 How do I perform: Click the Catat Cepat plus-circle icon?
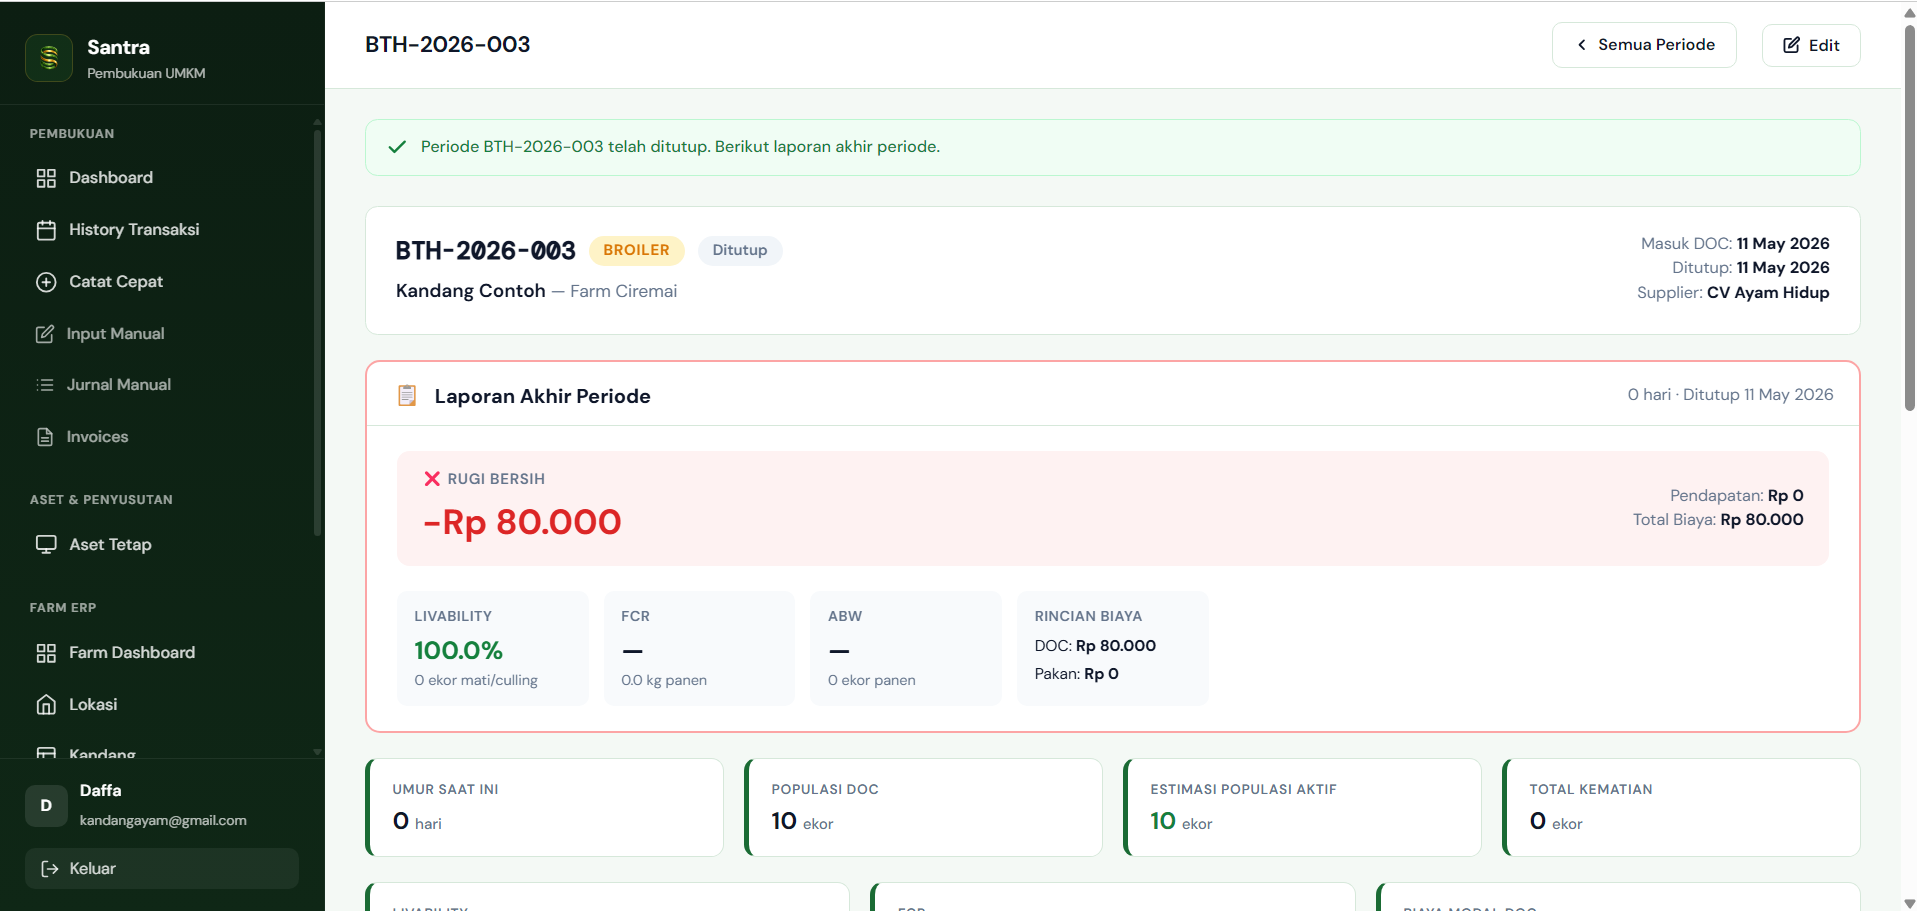coord(46,282)
